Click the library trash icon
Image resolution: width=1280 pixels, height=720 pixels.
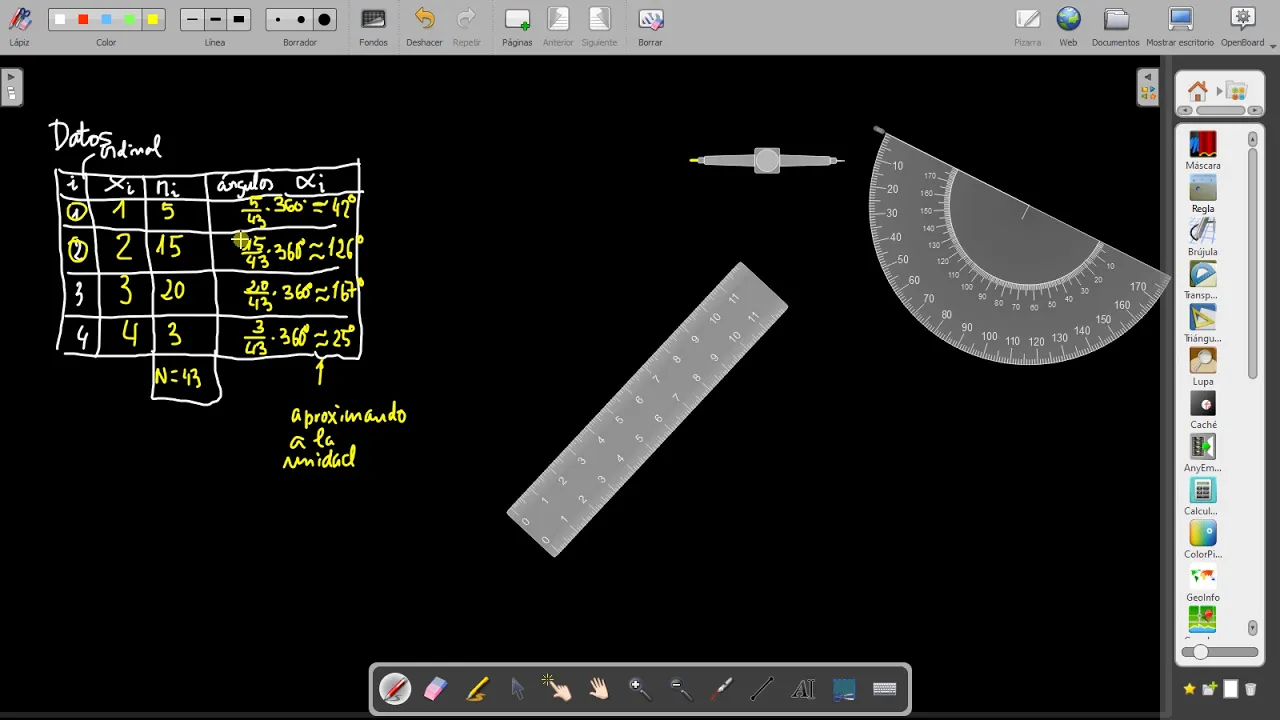click(1250, 689)
